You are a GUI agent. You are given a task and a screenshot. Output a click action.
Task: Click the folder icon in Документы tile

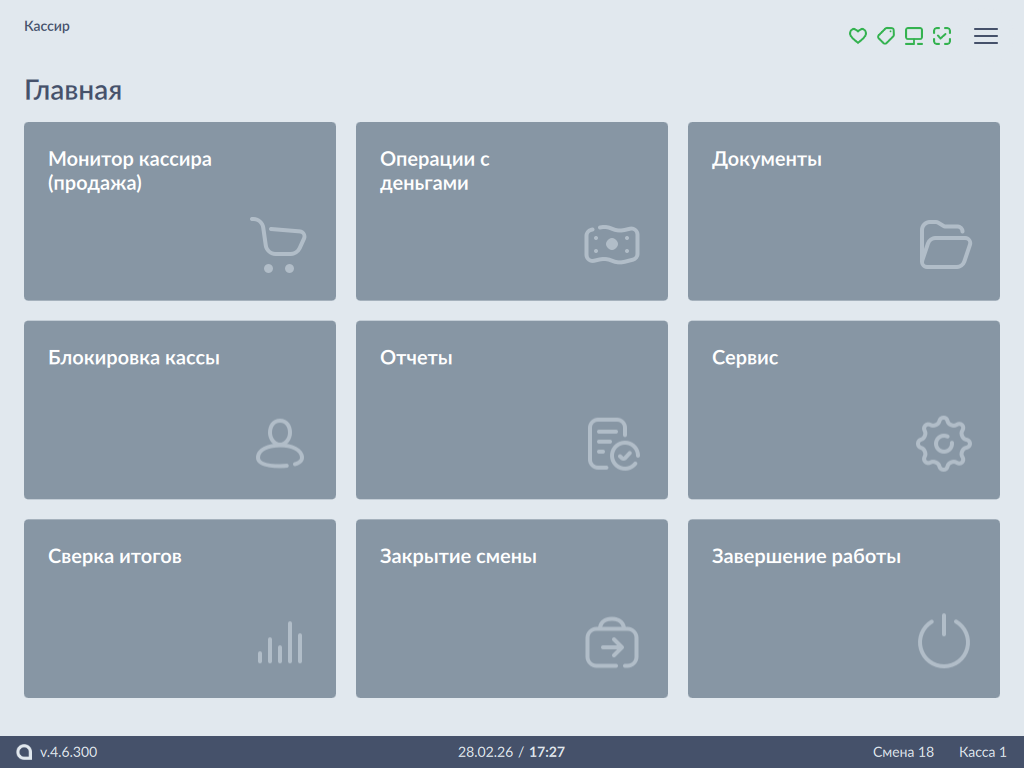click(x=945, y=245)
